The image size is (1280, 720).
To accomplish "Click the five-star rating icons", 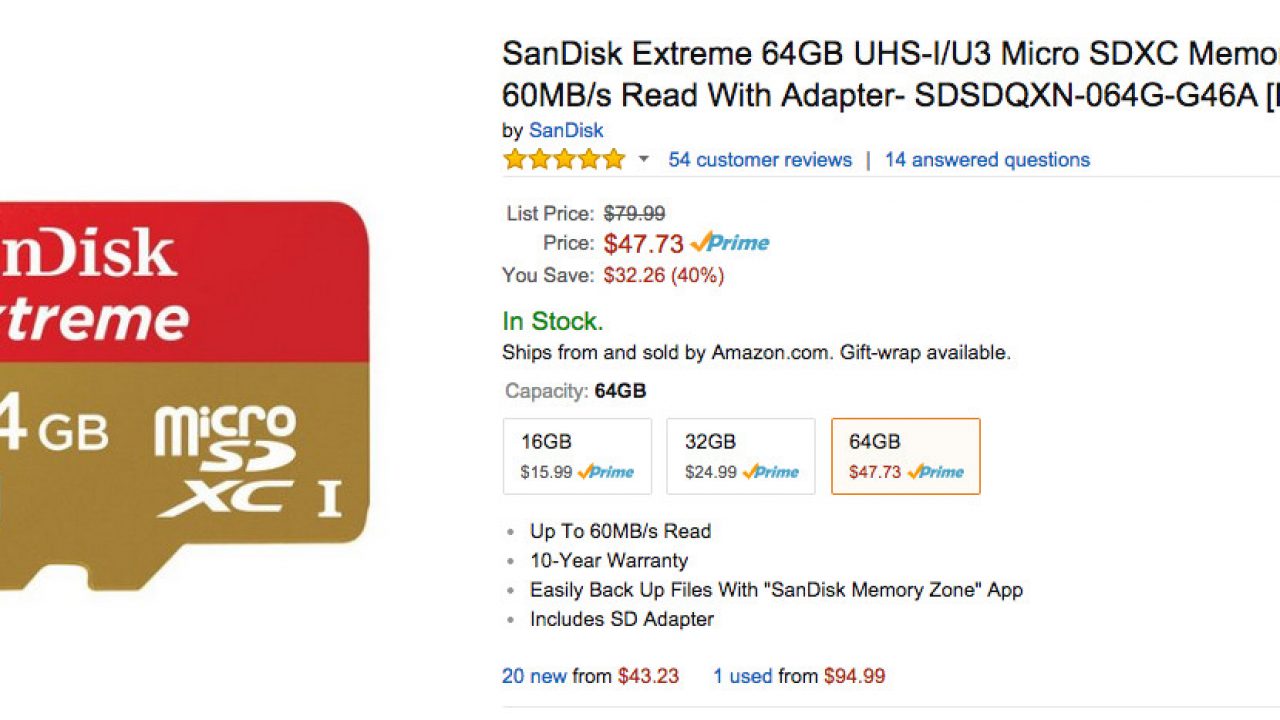I will 564,159.
